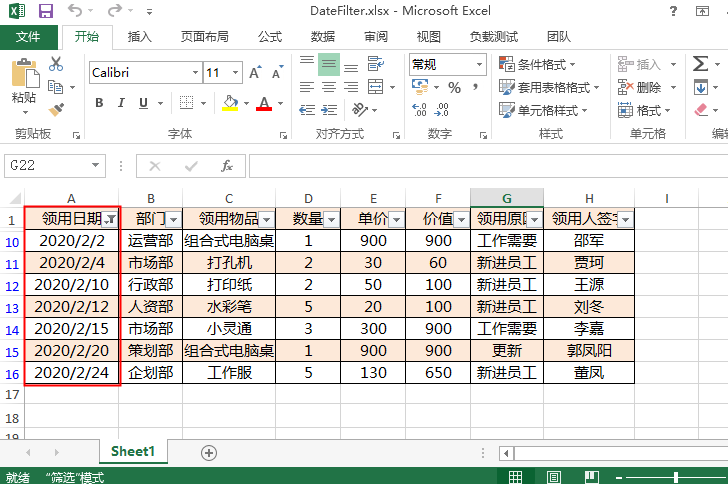Click the Save icon in quick access toolbar
The image size is (728, 484).
tap(46, 11)
